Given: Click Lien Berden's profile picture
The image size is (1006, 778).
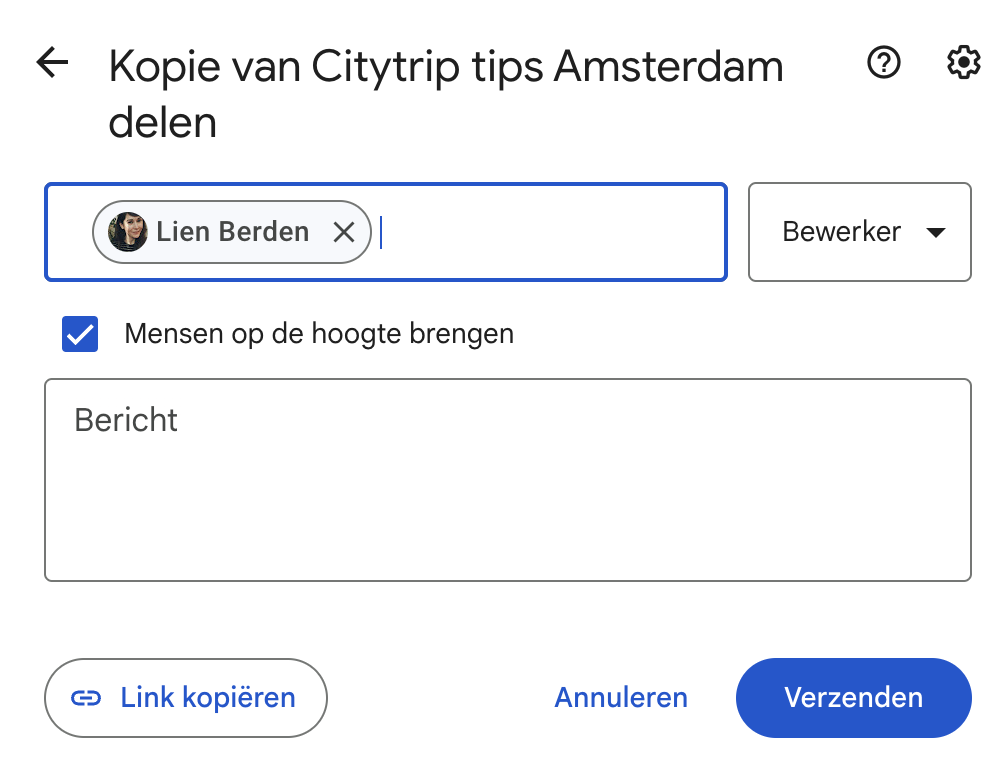Looking at the screenshot, I should click(127, 232).
